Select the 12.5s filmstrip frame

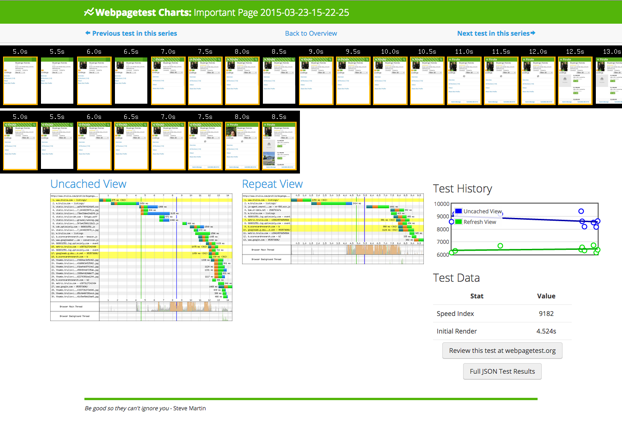tap(574, 81)
